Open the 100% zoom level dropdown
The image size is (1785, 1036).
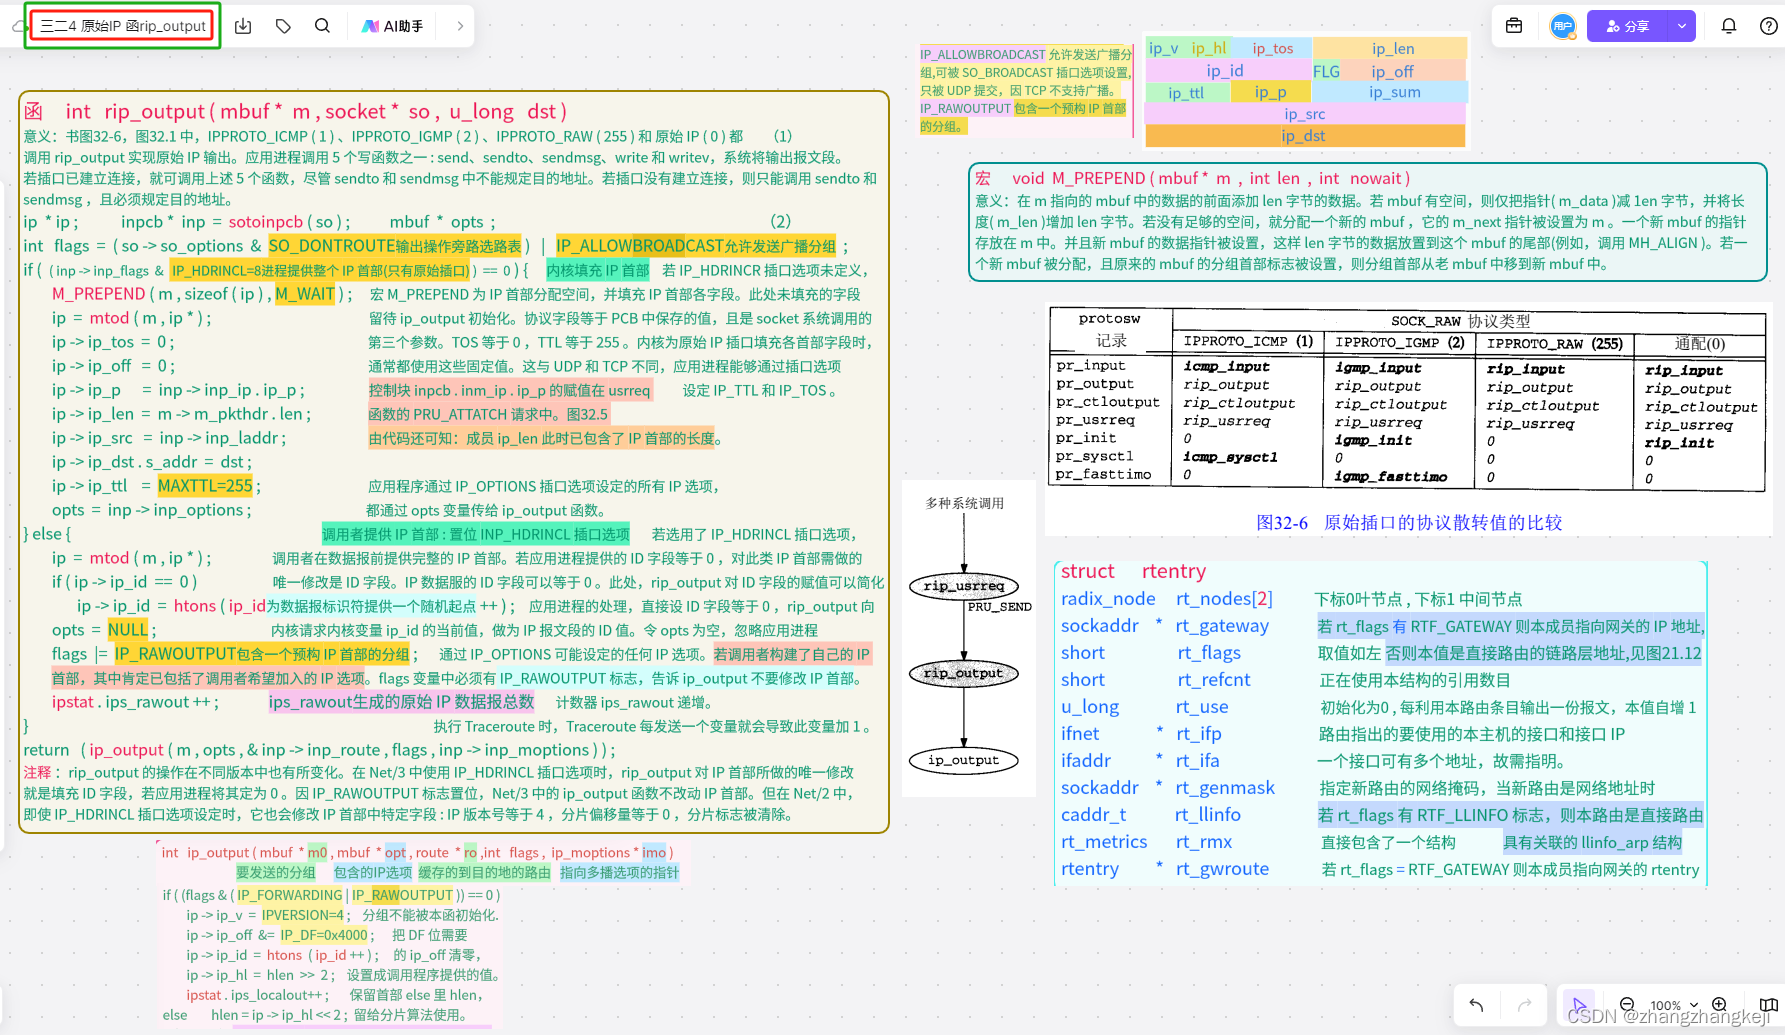coord(1674,1005)
